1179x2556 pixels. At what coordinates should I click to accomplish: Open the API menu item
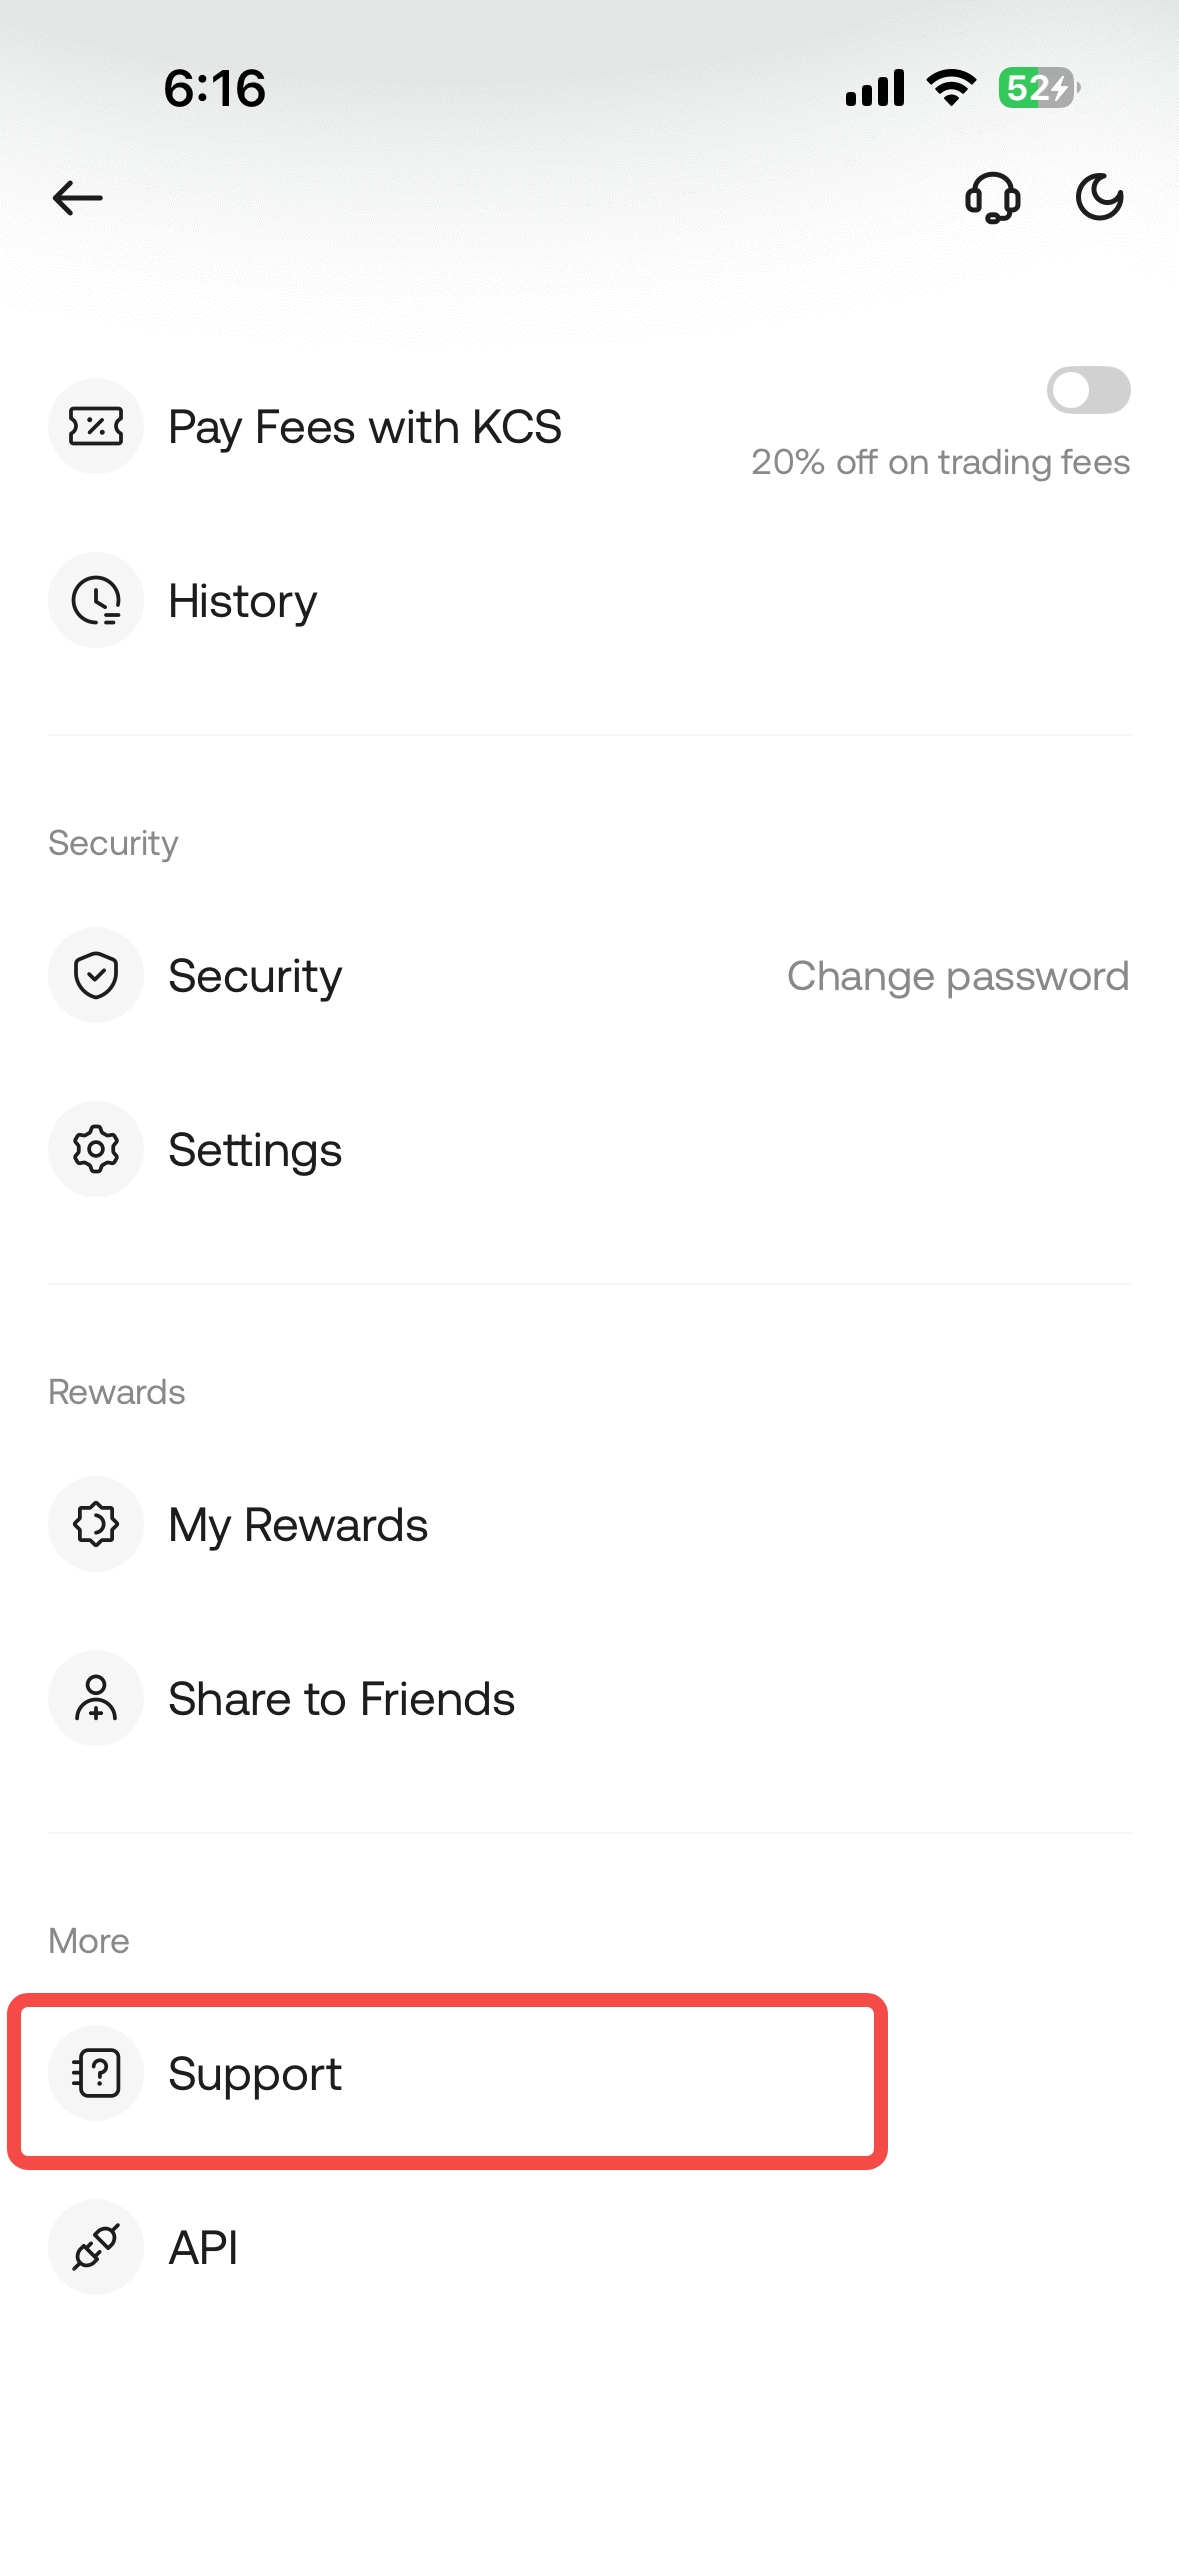(203, 2248)
